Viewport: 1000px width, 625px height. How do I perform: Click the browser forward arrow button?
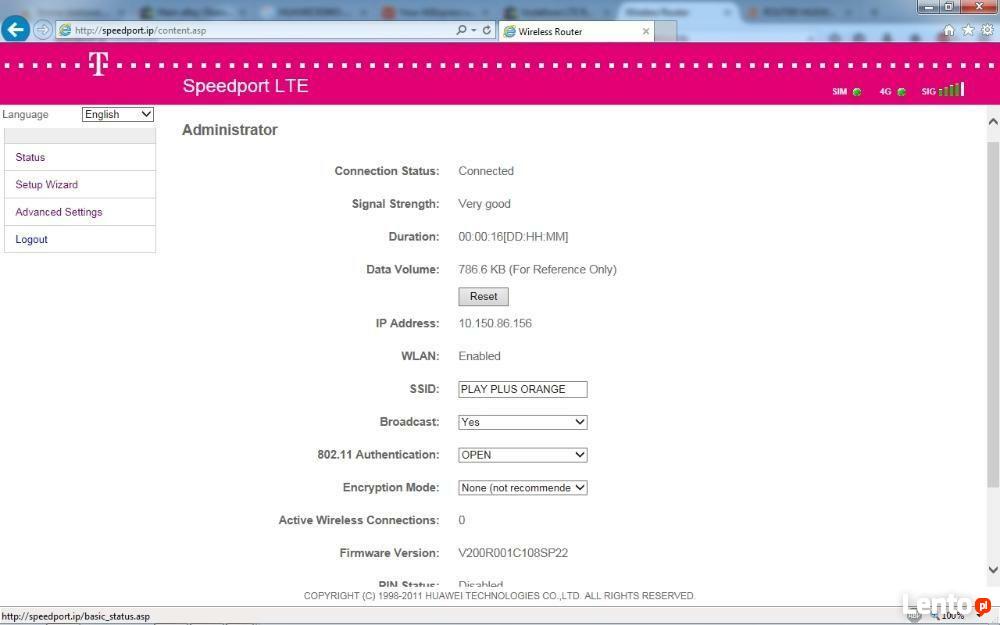coord(43,30)
